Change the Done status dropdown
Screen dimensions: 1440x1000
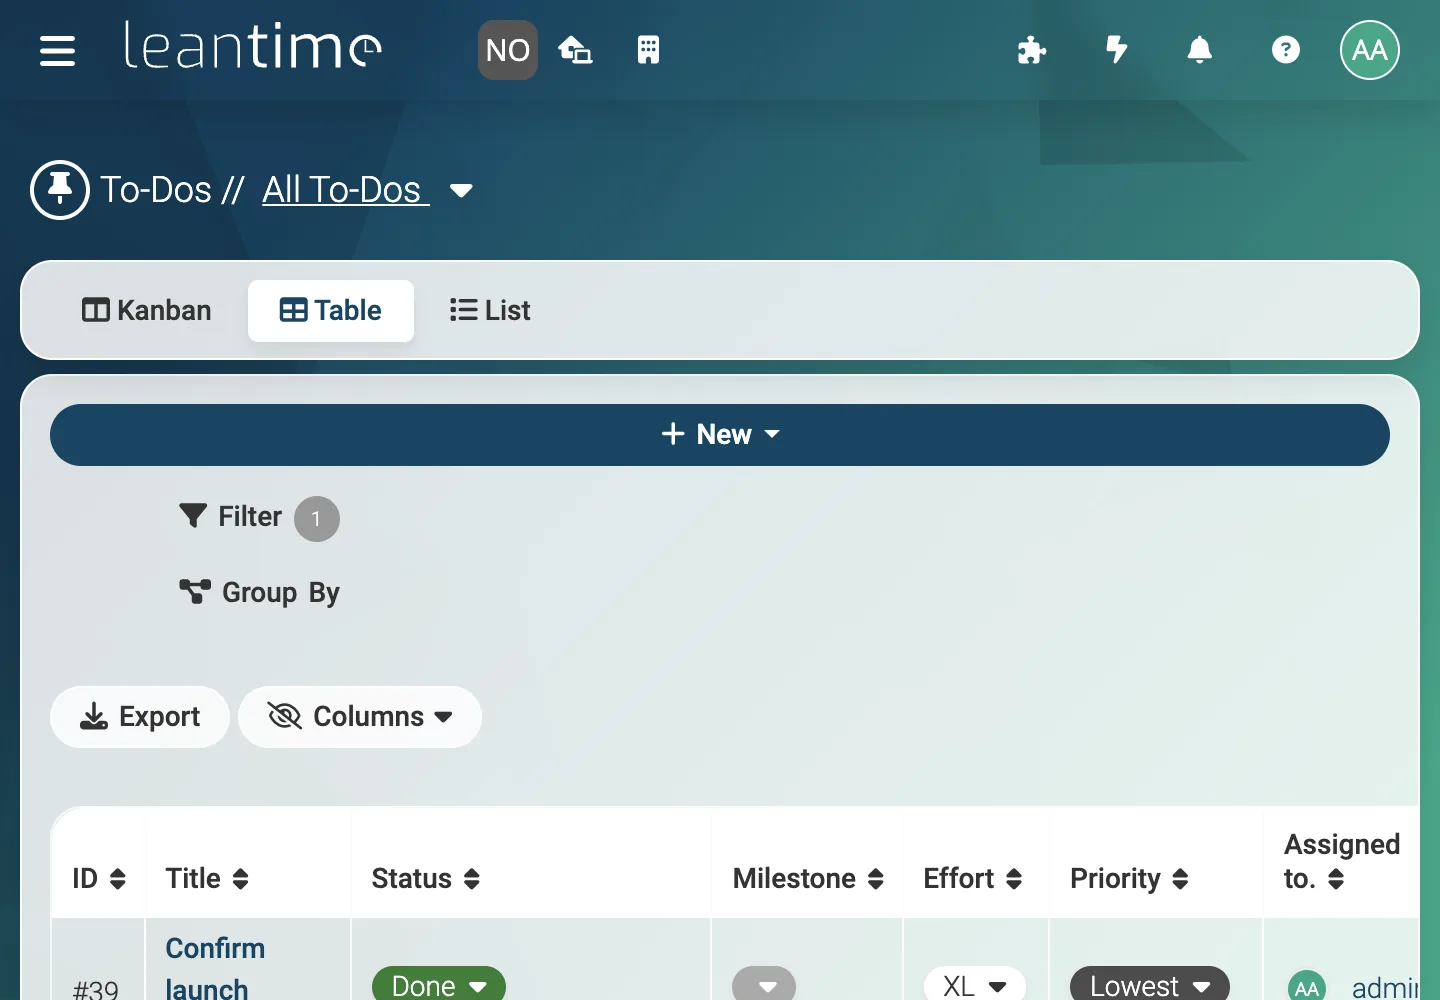[x=439, y=985]
